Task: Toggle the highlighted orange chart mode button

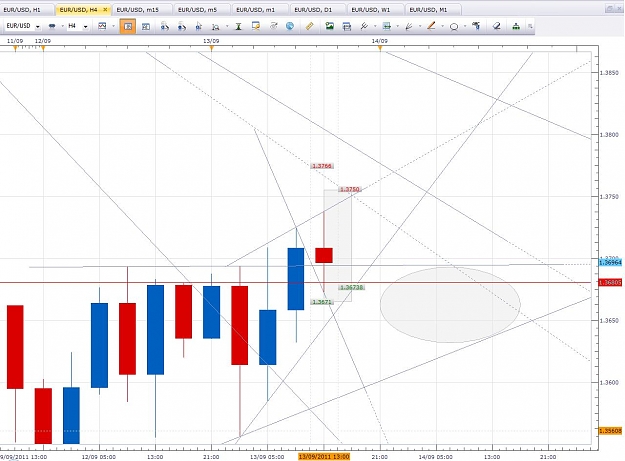Action: point(128,26)
